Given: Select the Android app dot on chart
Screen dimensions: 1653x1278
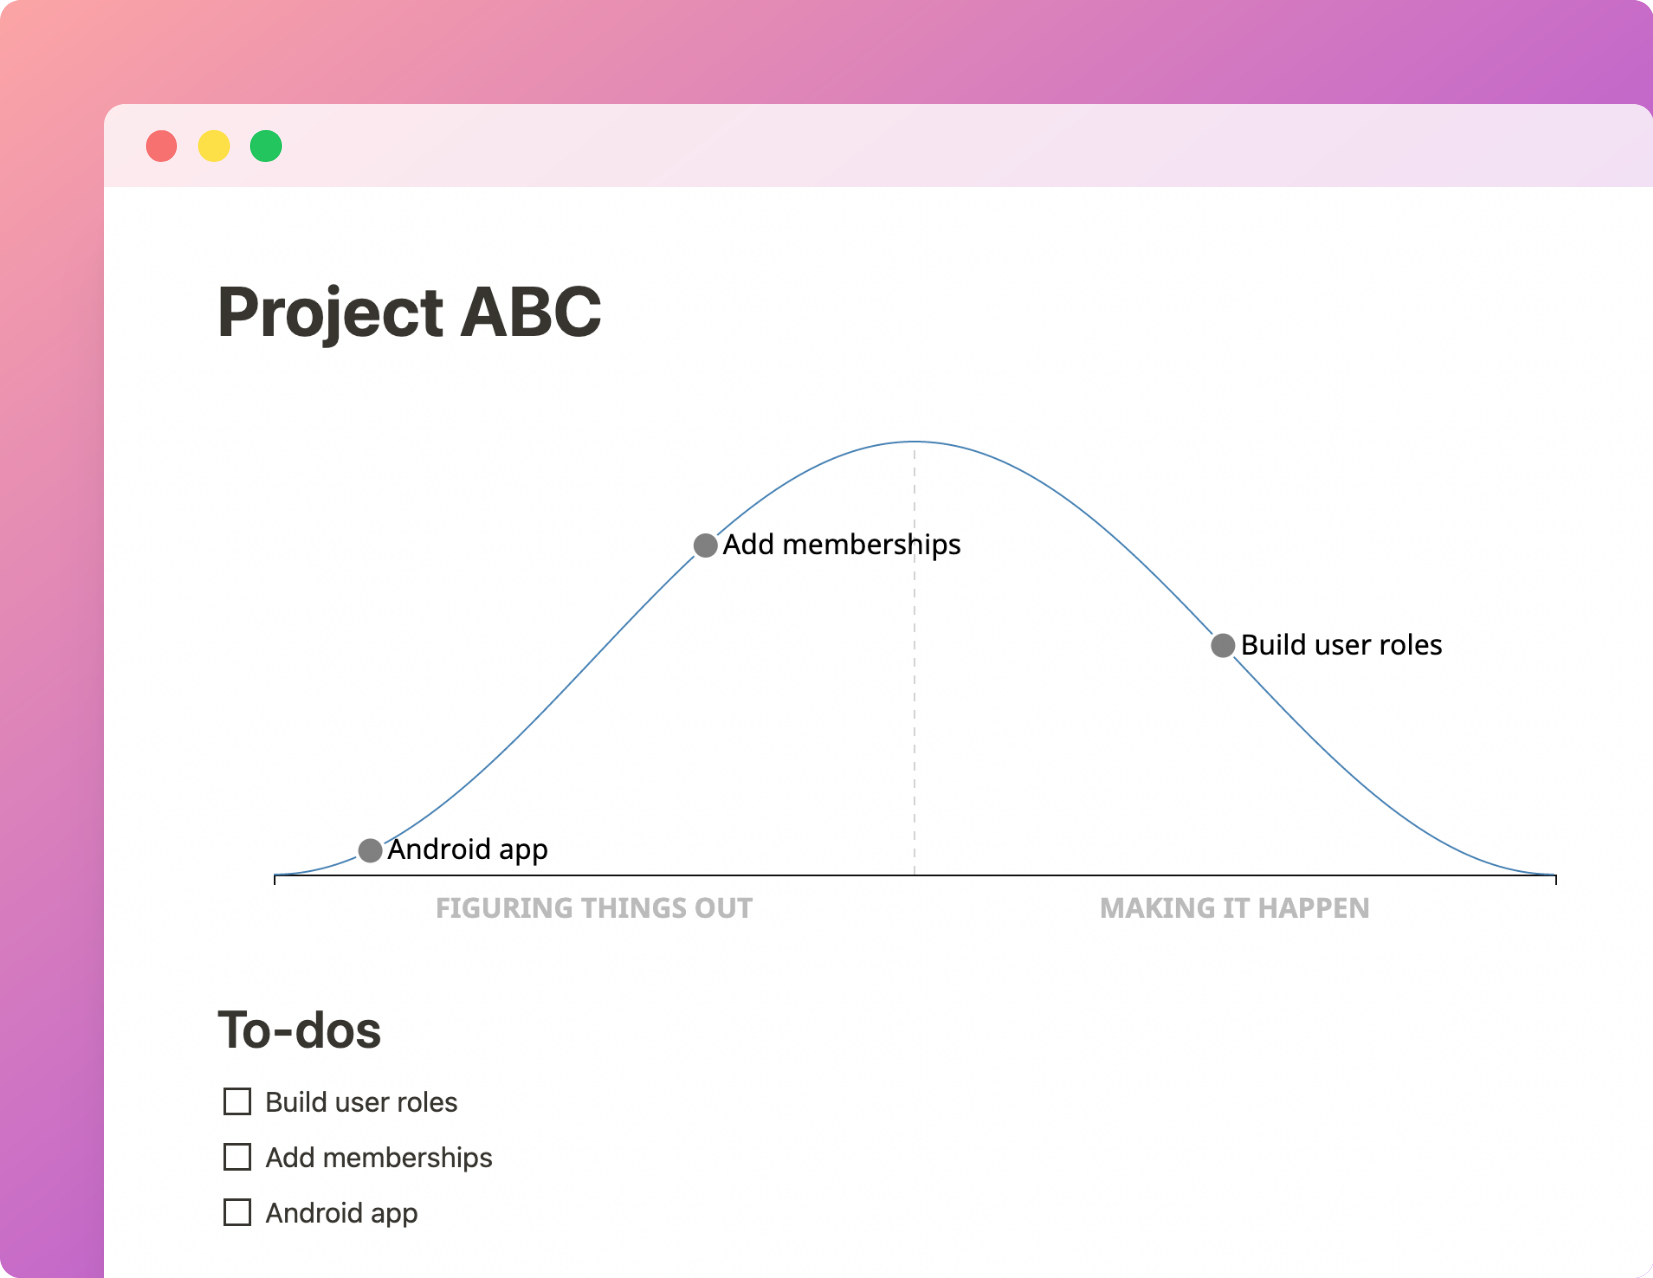Looking at the screenshot, I should tap(370, 850).
